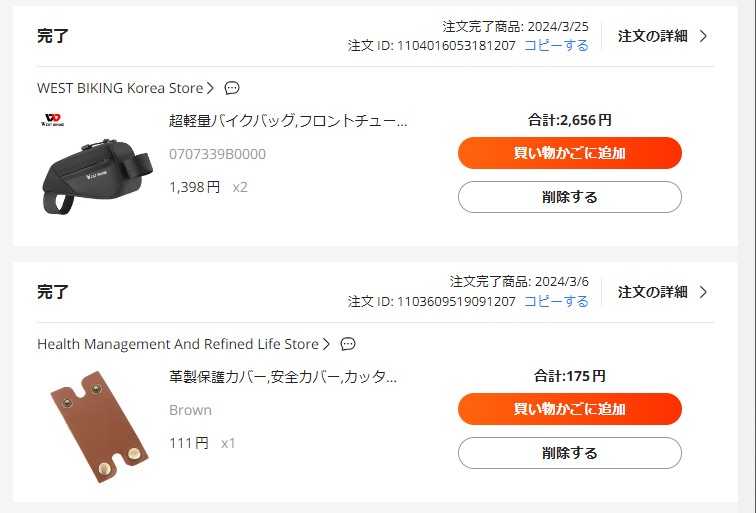The image size is (756, 513).
Task: Delete the bike bag order
Action: click(569, 197)
